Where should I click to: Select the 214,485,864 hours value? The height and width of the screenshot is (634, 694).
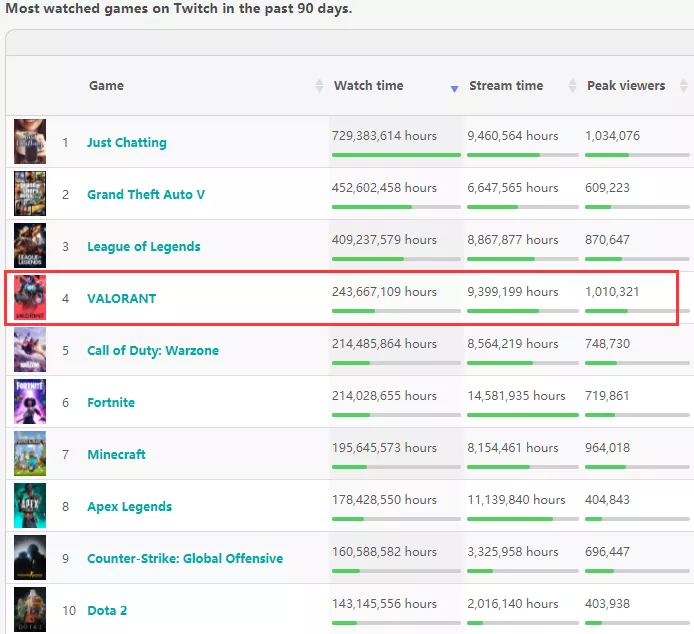click(x=384, y=344)
